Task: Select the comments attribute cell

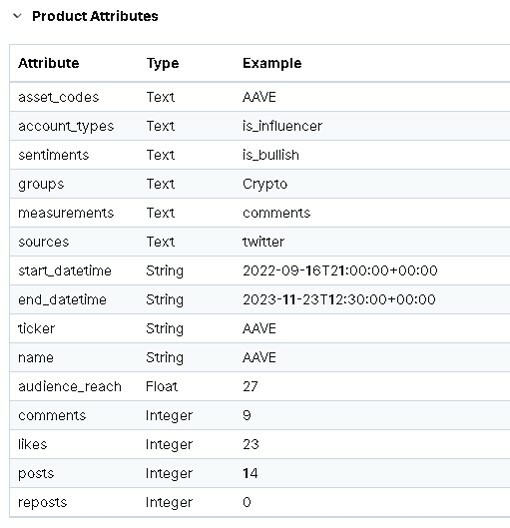Action: point(52,416)
